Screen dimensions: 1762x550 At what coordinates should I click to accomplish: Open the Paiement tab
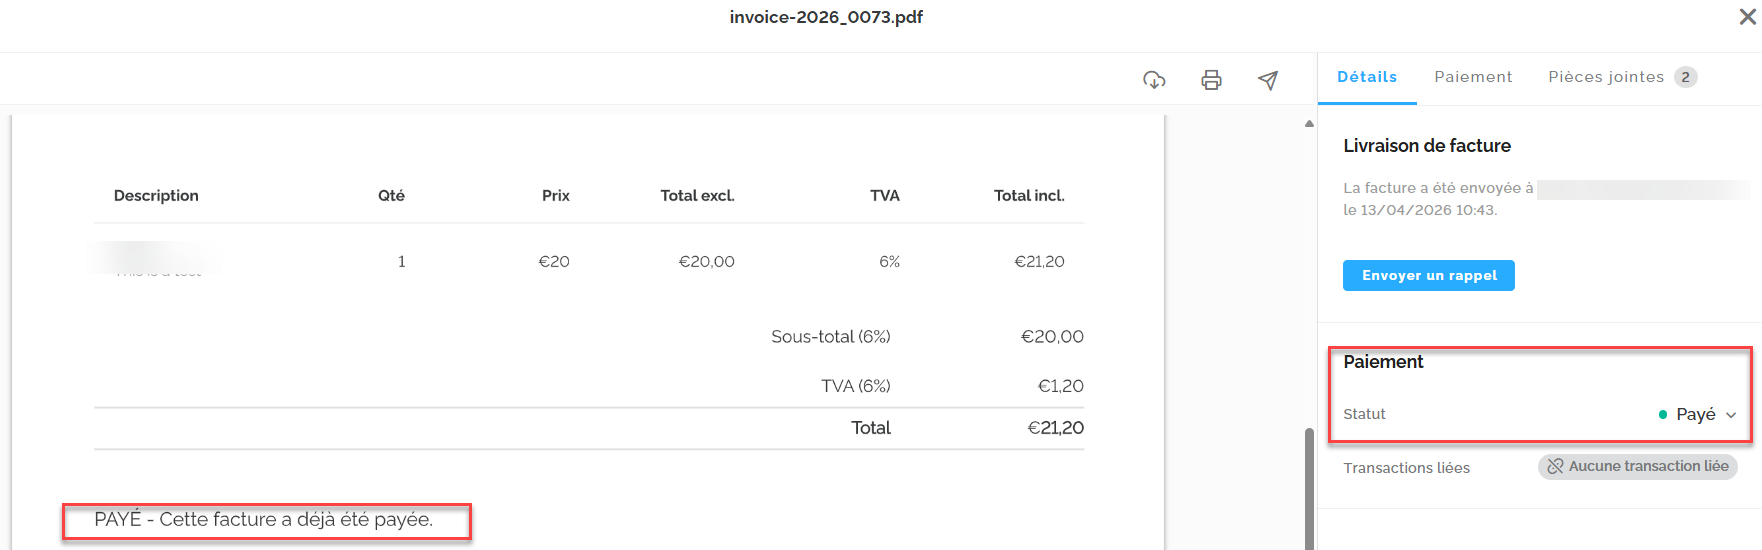point(1472,77)
